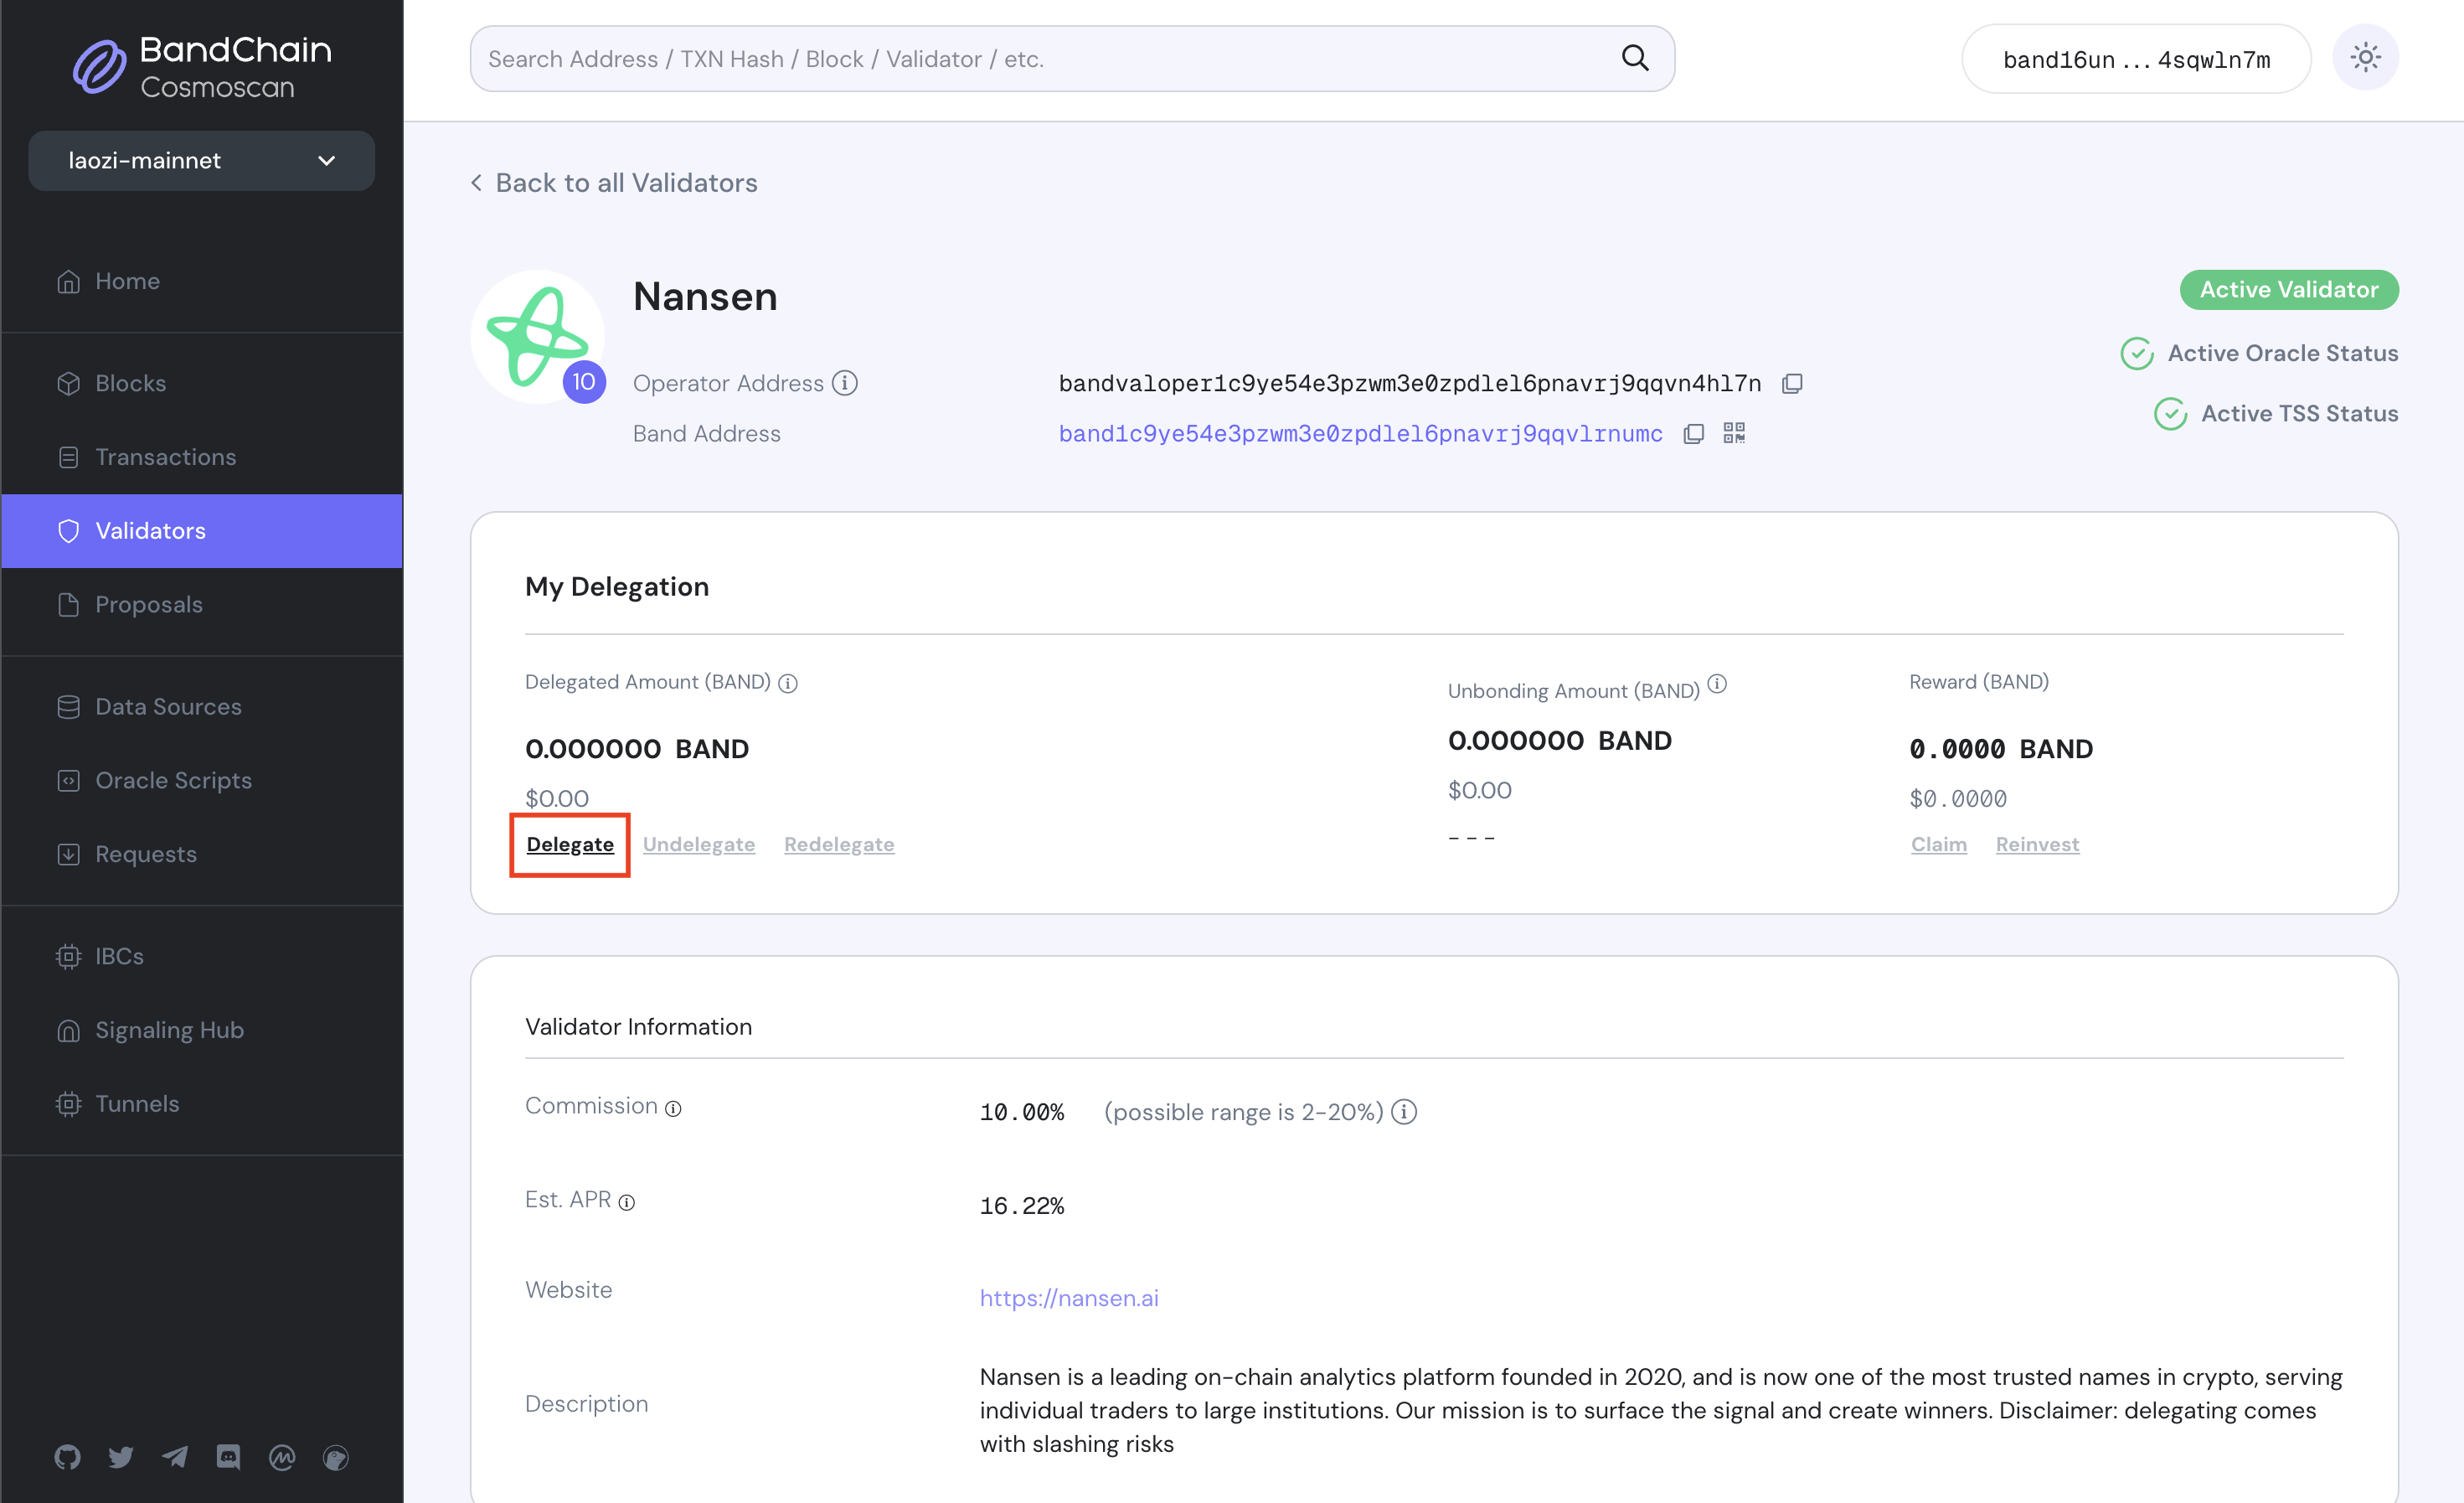2464x1503 pixels.
Task: Click the My Delegation heading
Action: click(617, 587)
